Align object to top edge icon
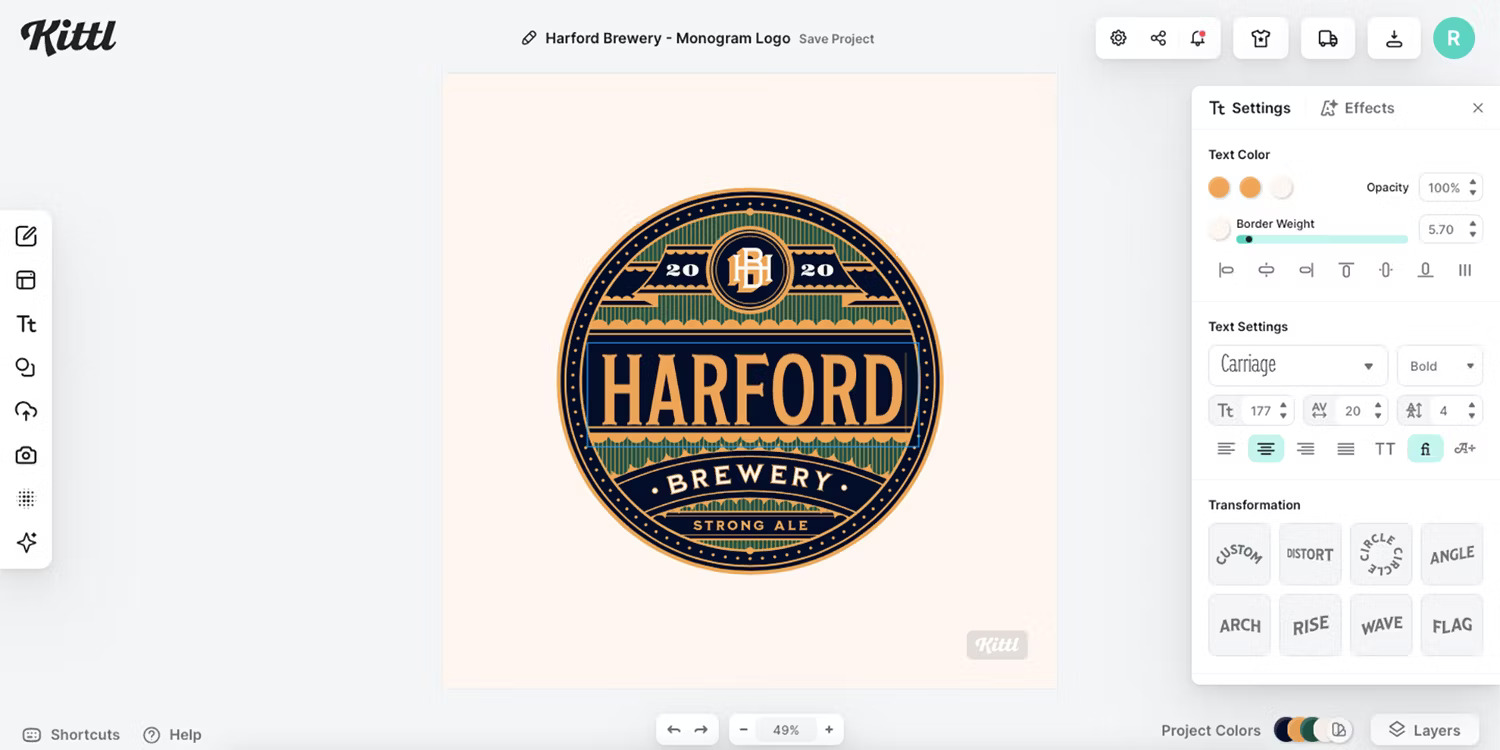The image size is (1500, 750). click(1346, 270)
